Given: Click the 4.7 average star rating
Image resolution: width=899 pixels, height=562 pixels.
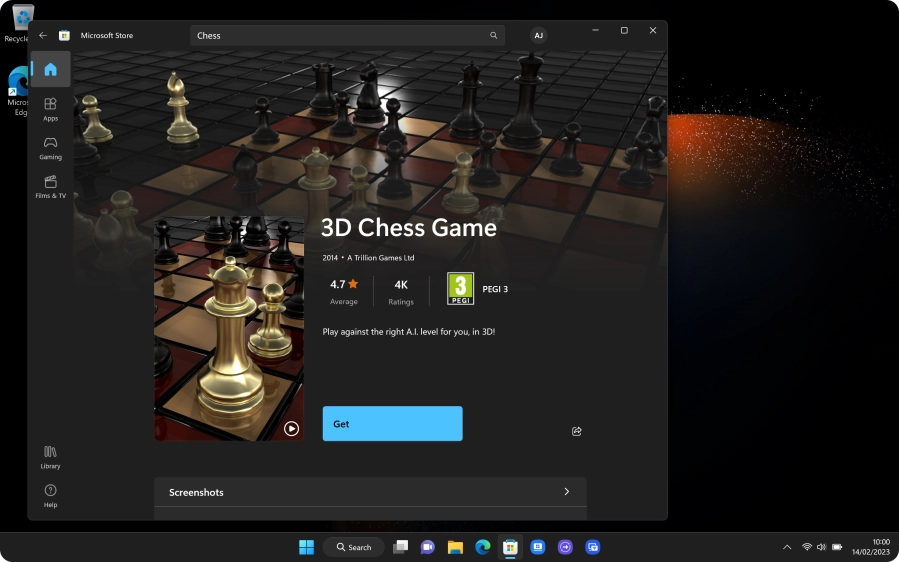Looking at the screenshot, I should pos(343,285).
